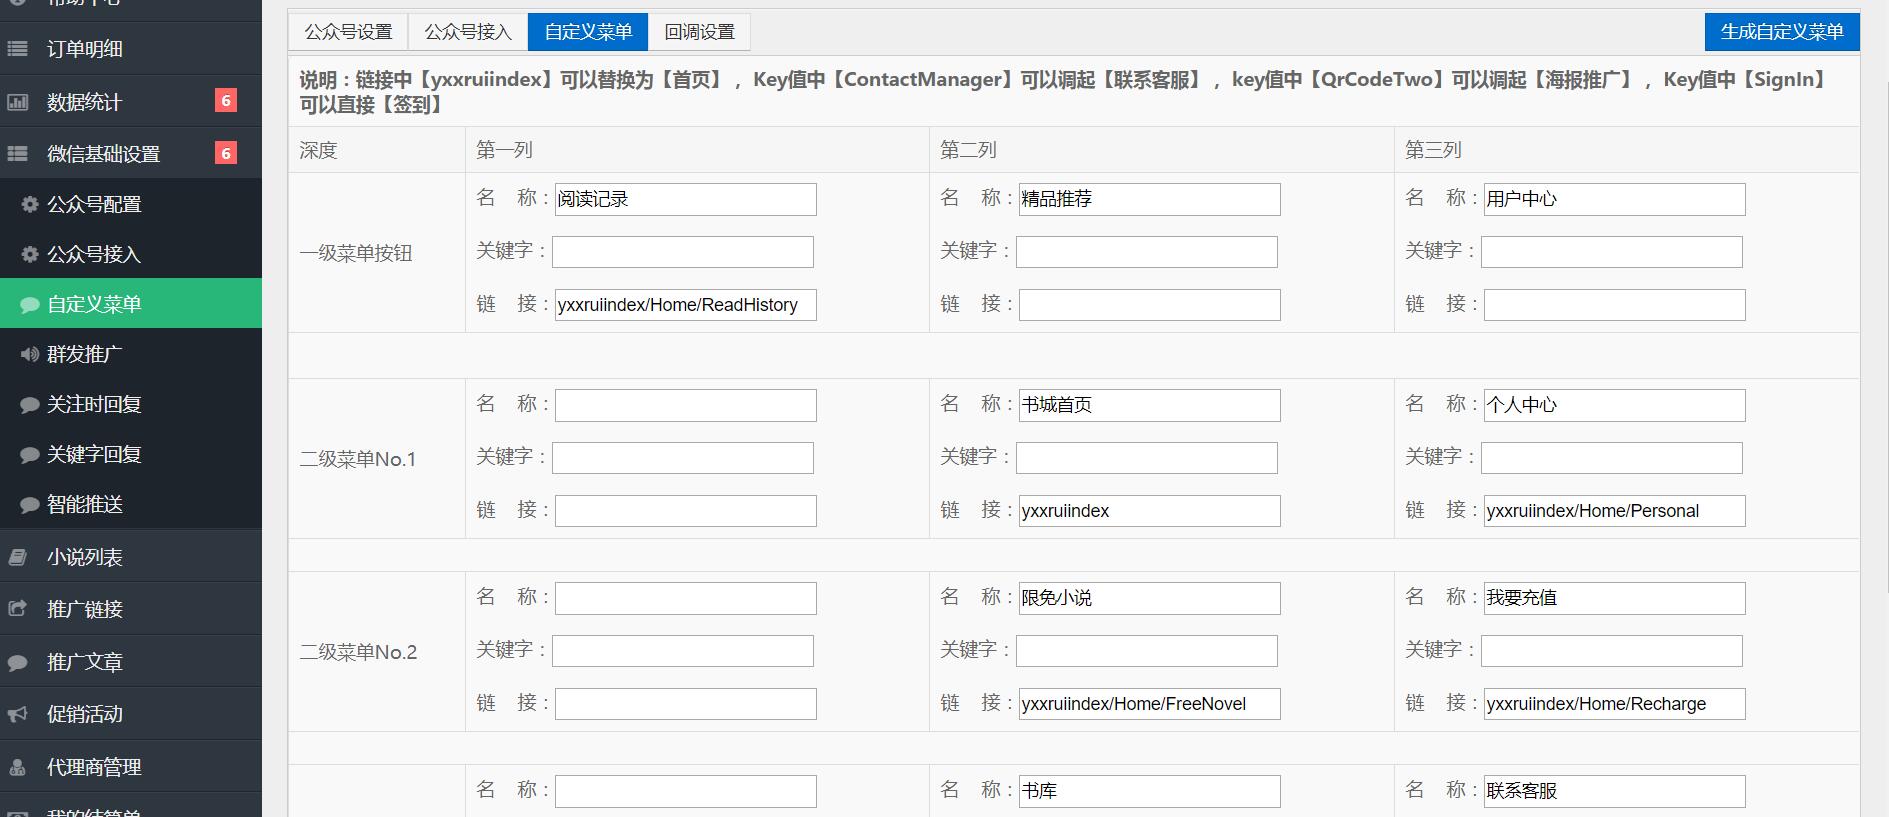
Task: Click the 微信基础设置 list icon
Action: [x=17, y=154]
